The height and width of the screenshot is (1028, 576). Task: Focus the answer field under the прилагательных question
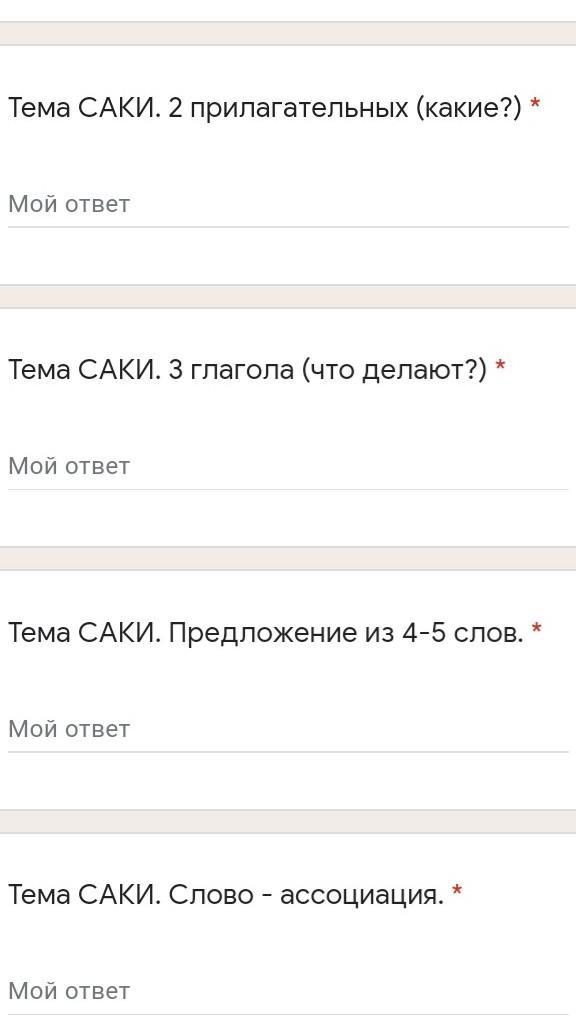pos(288,205)
